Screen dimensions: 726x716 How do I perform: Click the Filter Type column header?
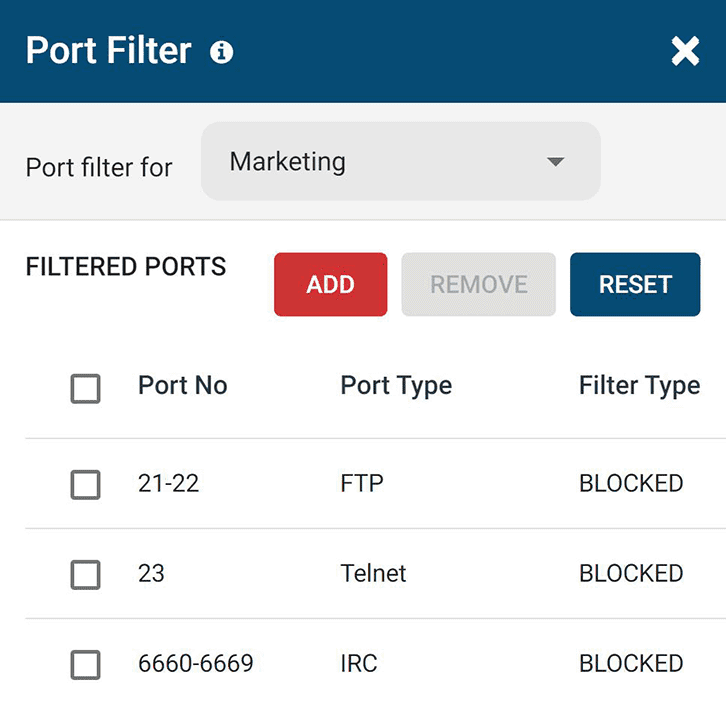[x=639, y=386]
